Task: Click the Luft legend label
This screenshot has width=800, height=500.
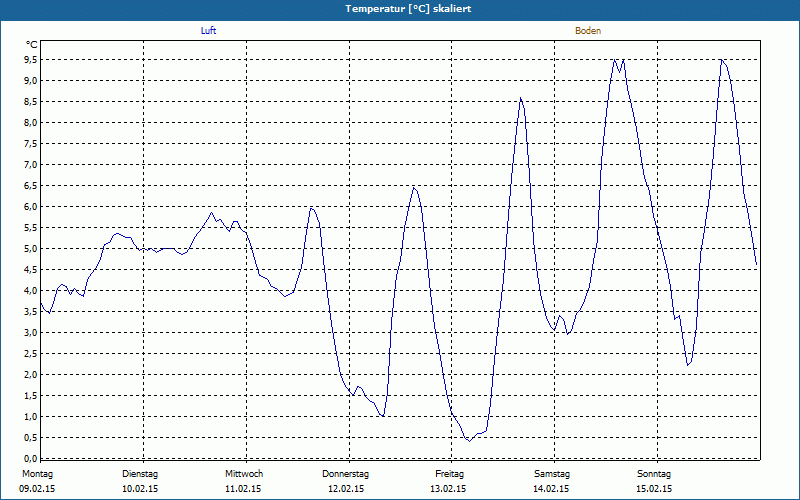Action: pos(208,31)
